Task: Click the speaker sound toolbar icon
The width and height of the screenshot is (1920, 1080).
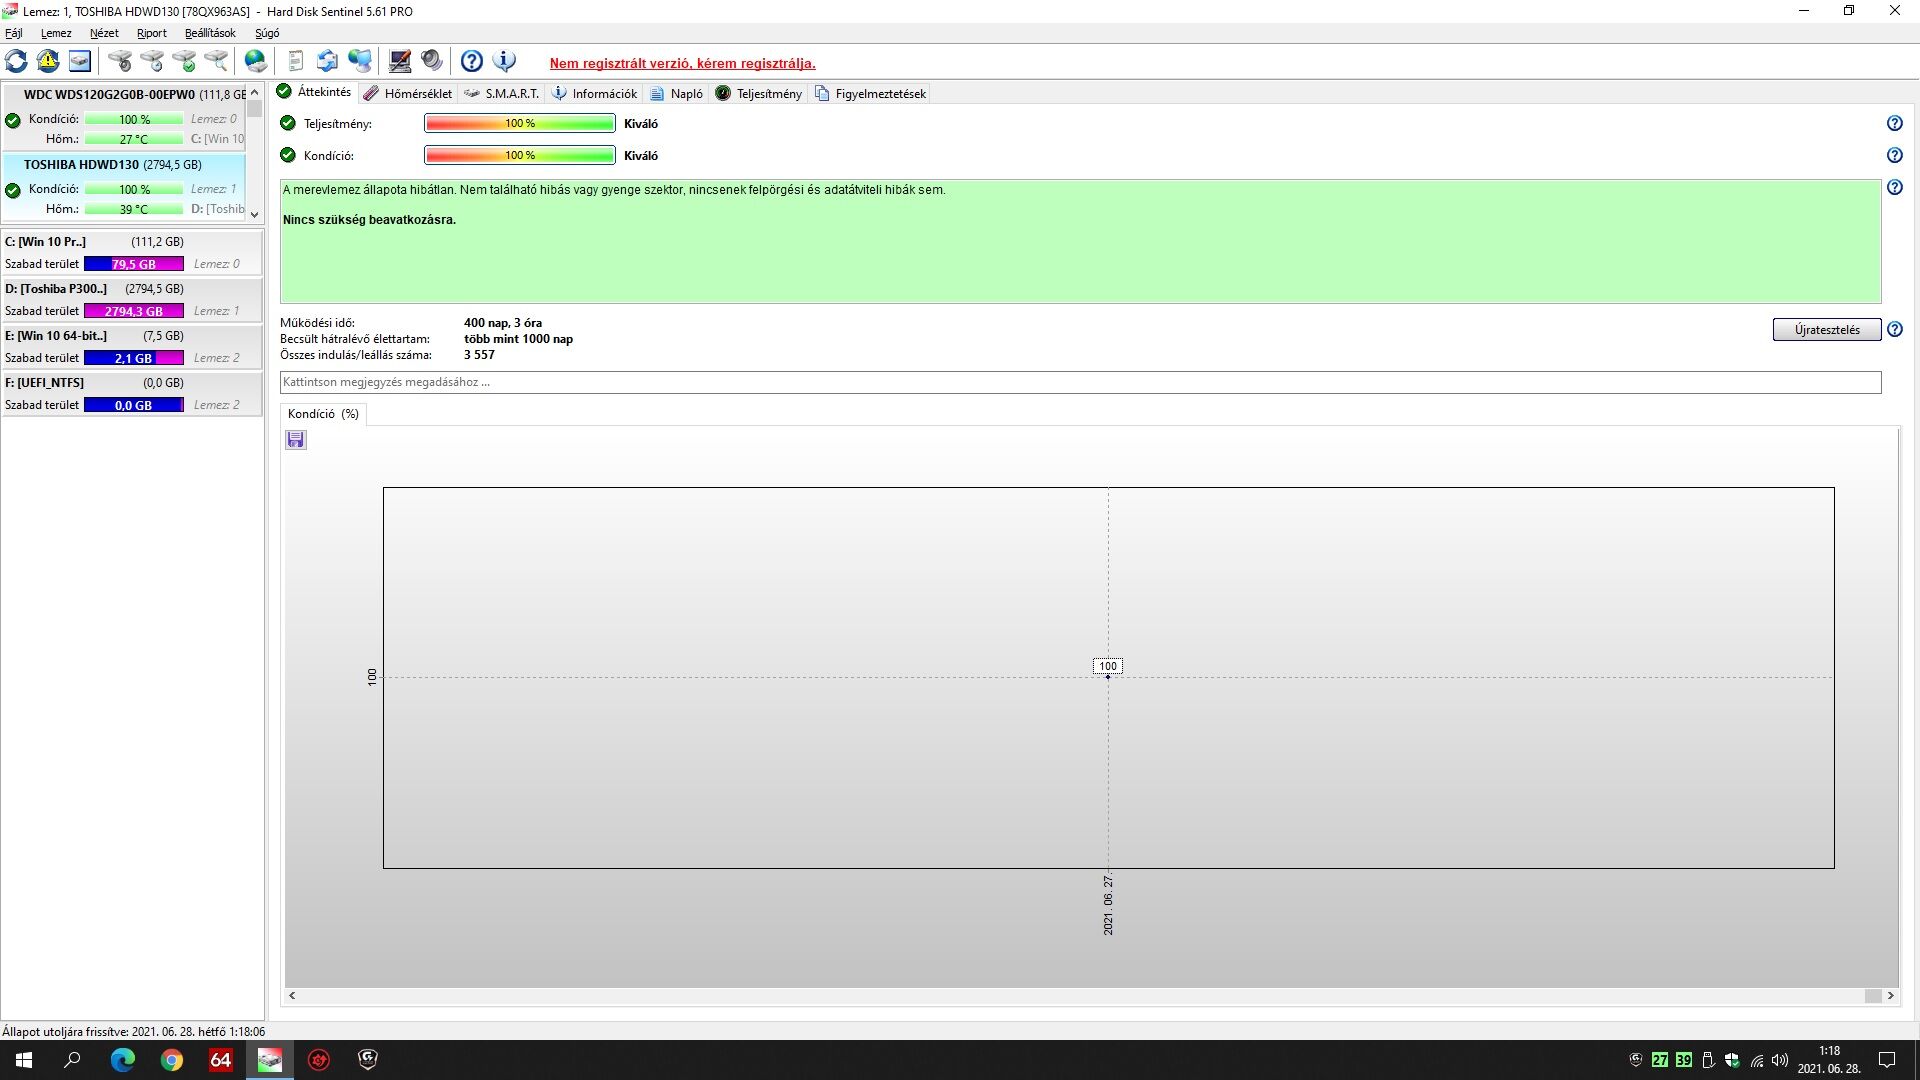Action: (432, 62)
